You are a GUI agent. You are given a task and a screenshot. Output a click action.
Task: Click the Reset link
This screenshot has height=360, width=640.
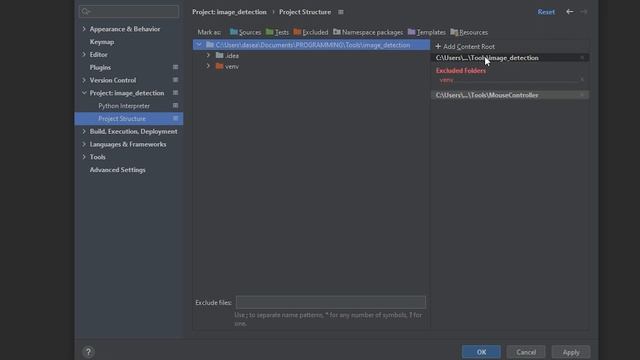coord(546,12)
